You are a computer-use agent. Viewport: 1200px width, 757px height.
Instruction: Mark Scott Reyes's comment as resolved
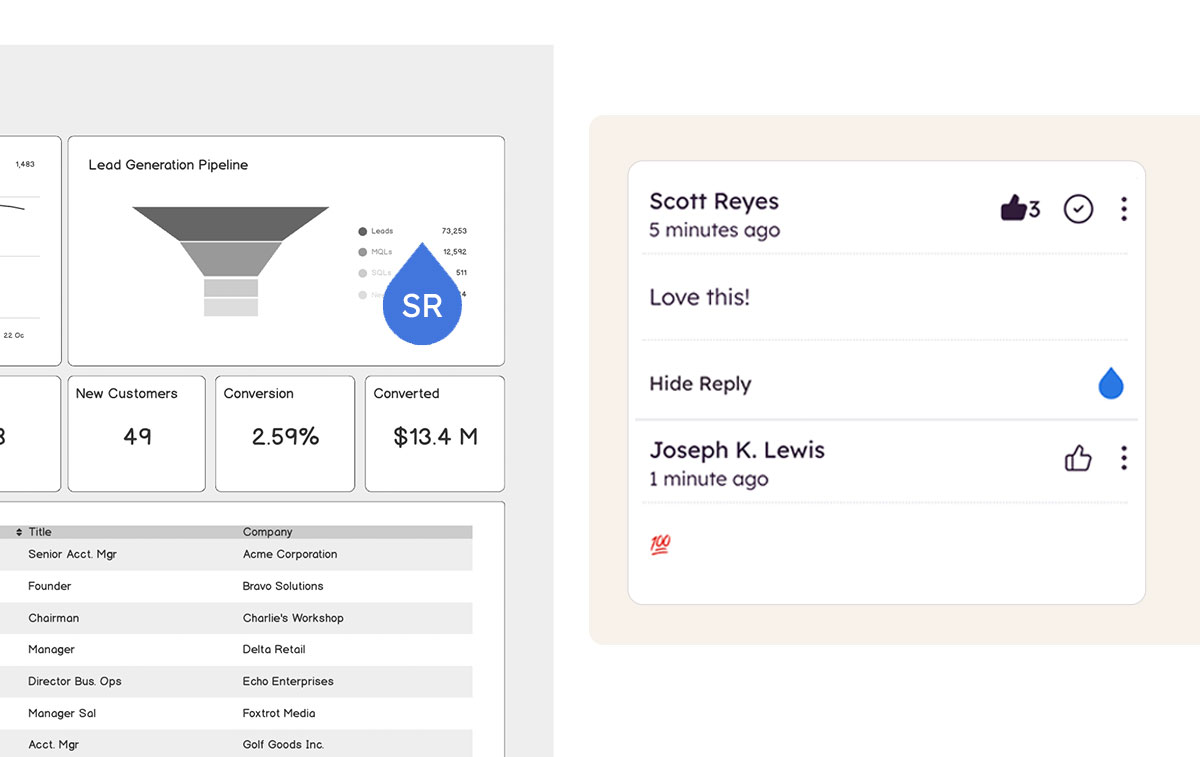tap(1078, 209)
